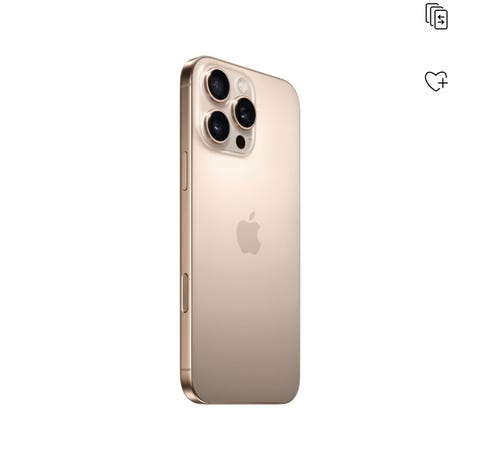Open the gold iPhone product image
Image resolution: width=480 pixels, height=455 pixels.
[x=240, y=230]
